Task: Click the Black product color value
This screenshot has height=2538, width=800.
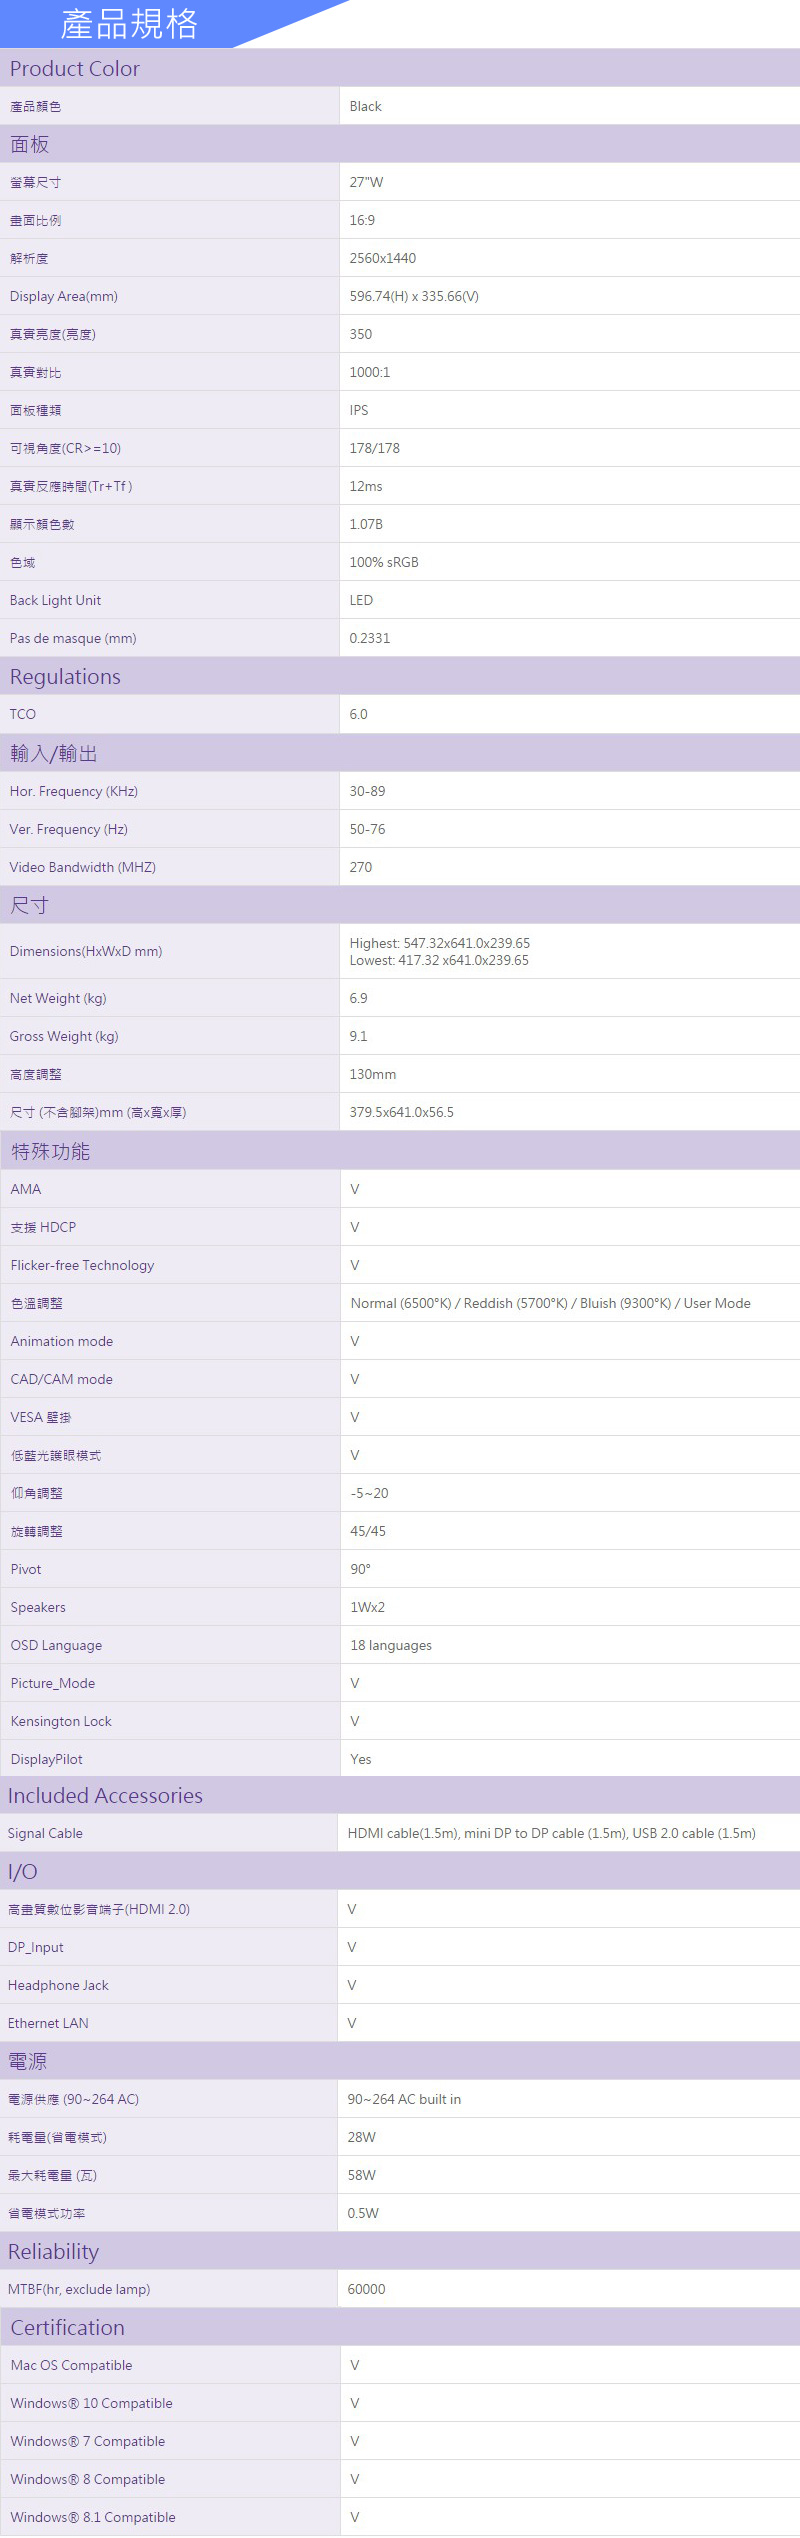Action: [365, 106]
